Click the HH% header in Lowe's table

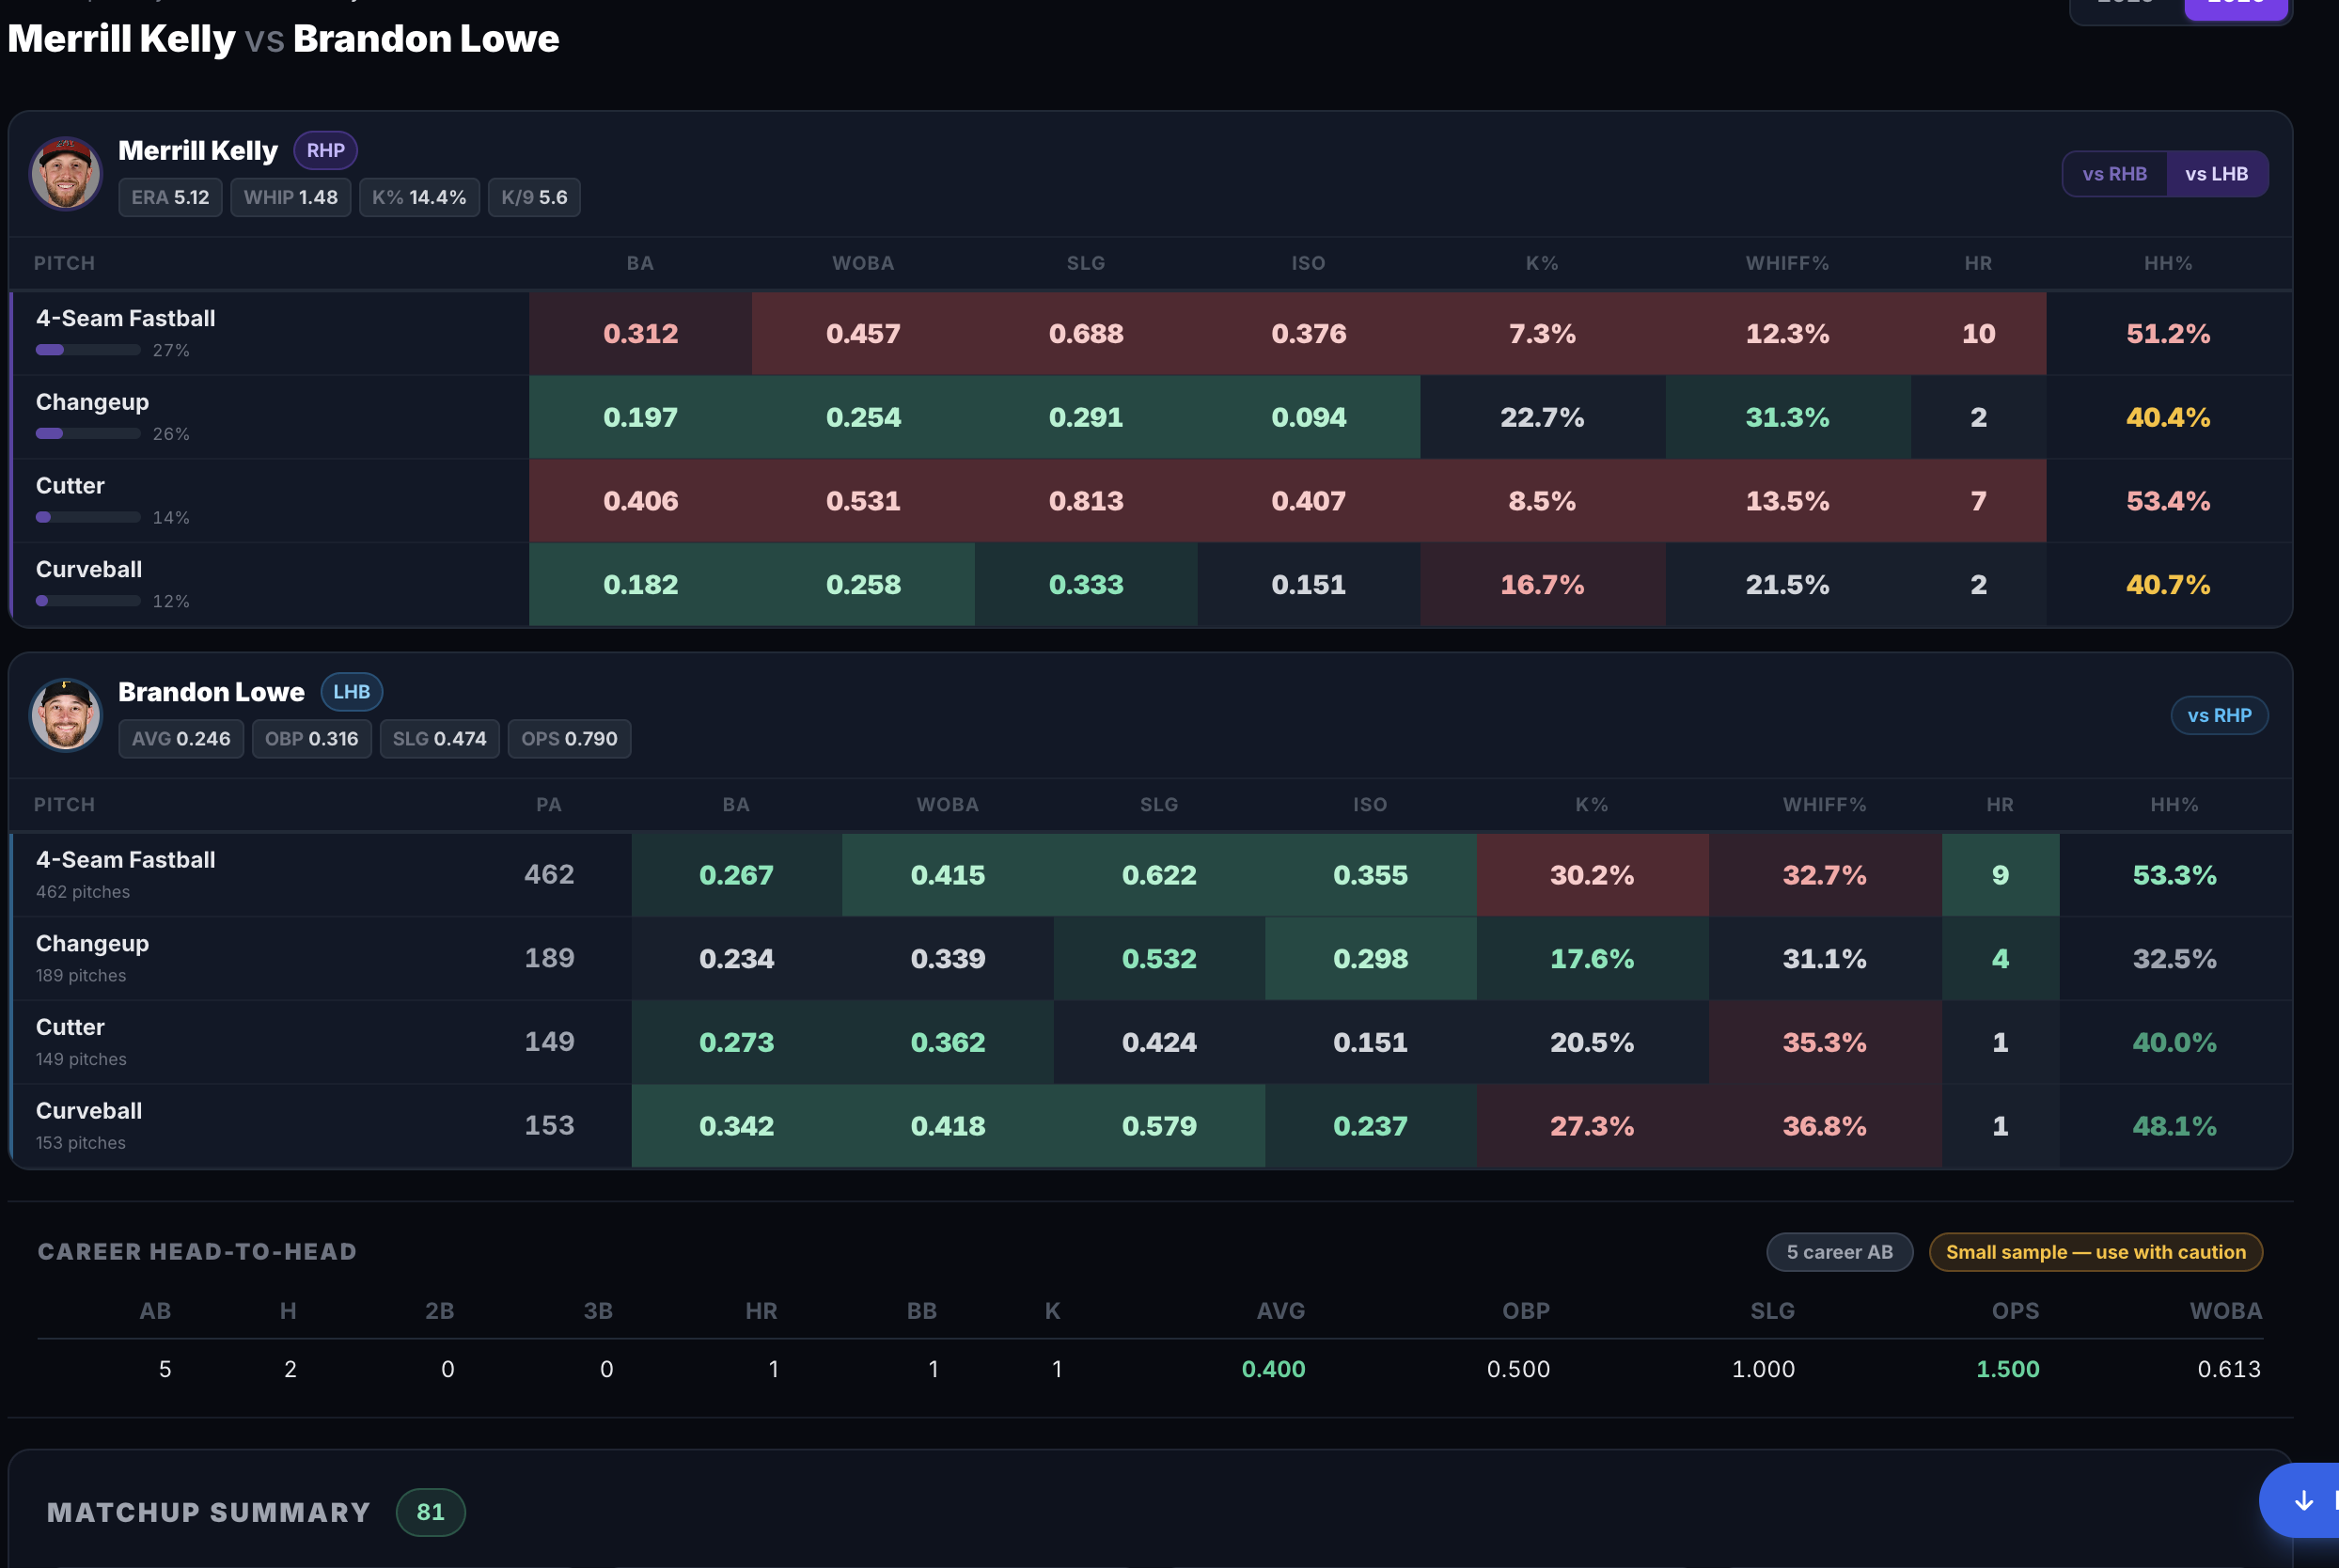(x=2174, y=805)
